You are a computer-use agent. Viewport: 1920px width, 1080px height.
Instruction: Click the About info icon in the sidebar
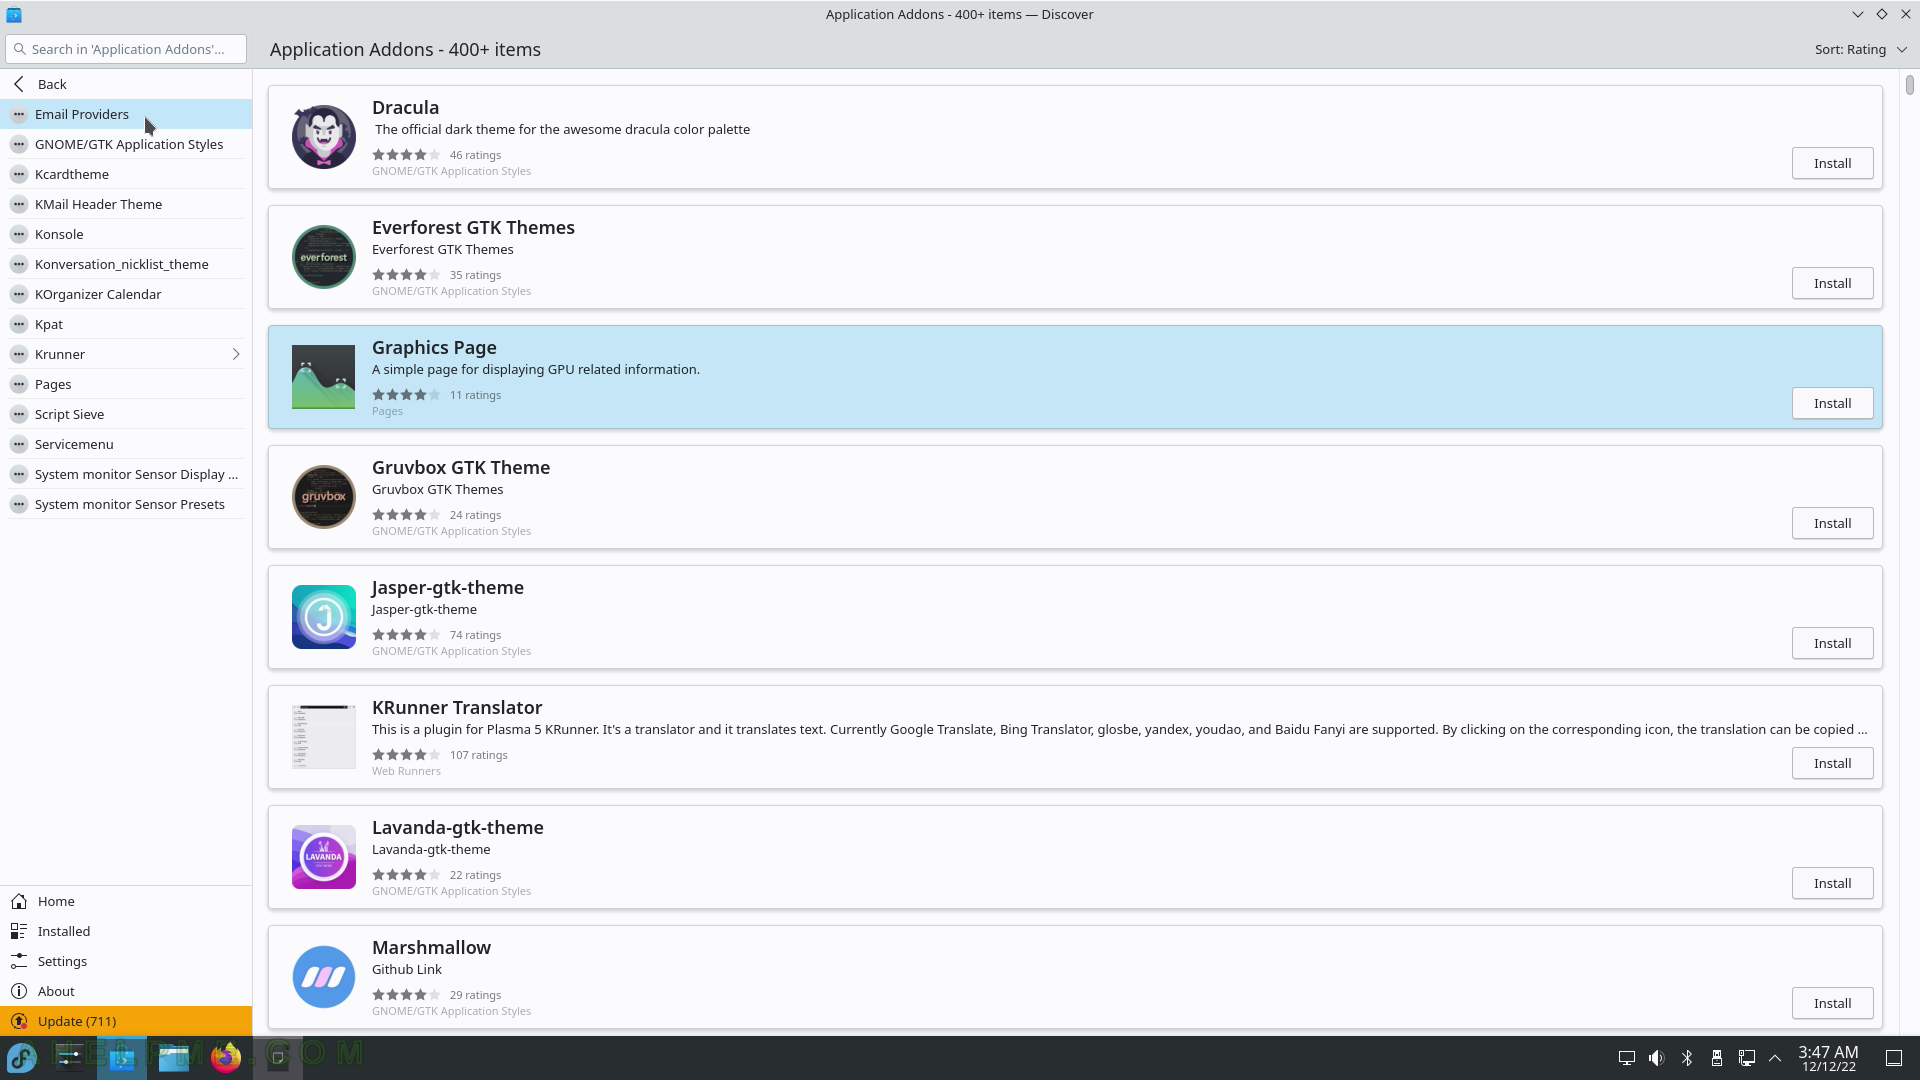coord(19,991)
